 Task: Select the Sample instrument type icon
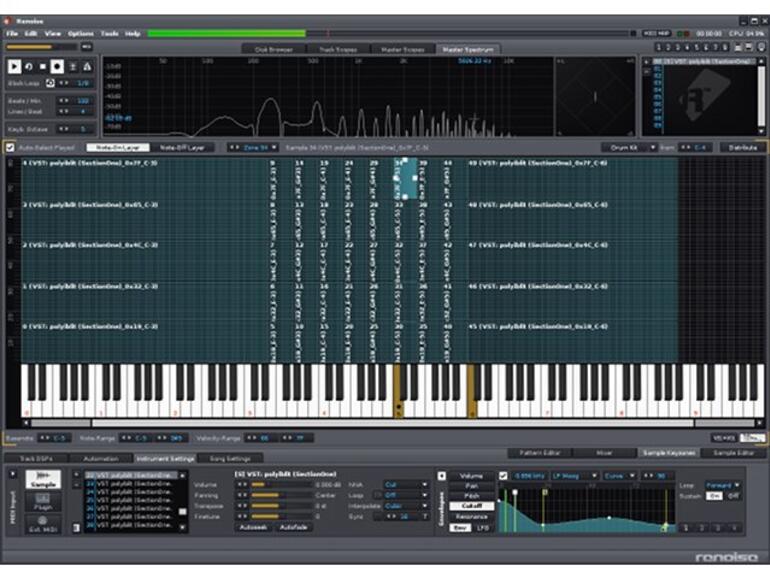click(43, 480)
